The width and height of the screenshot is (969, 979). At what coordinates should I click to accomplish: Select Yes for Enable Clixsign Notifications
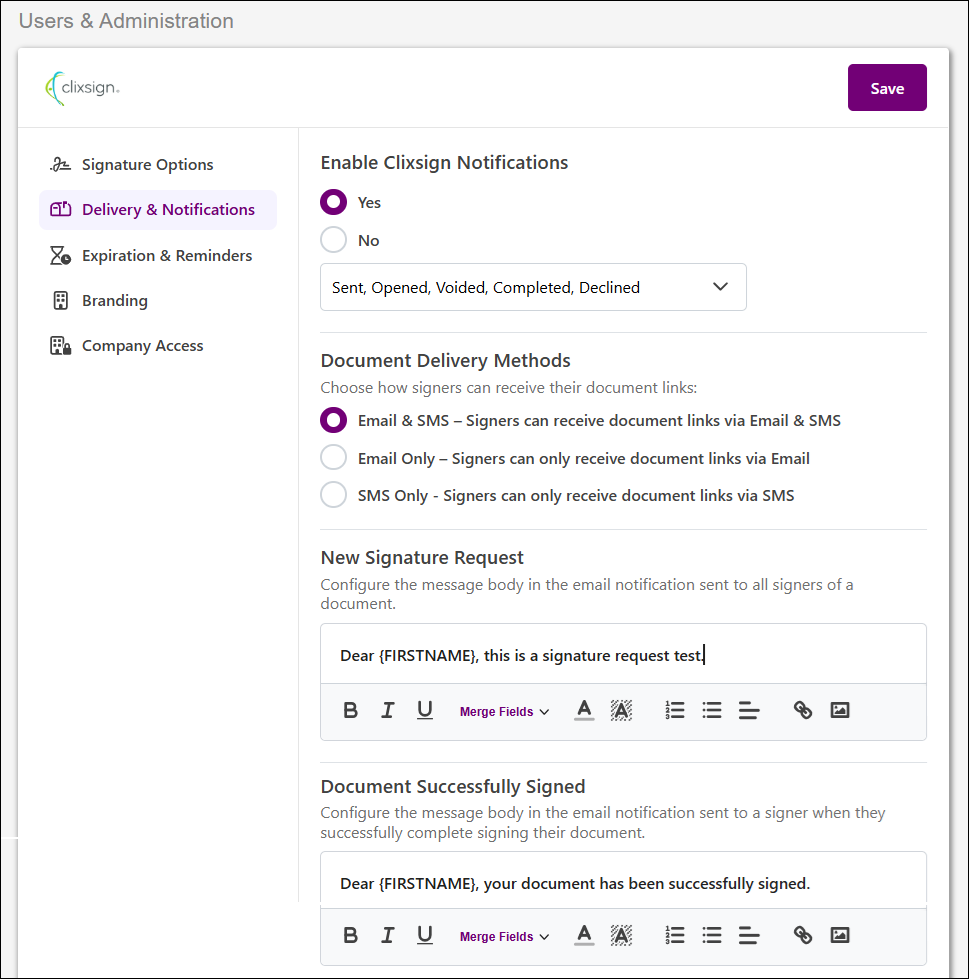coord(333,202)
